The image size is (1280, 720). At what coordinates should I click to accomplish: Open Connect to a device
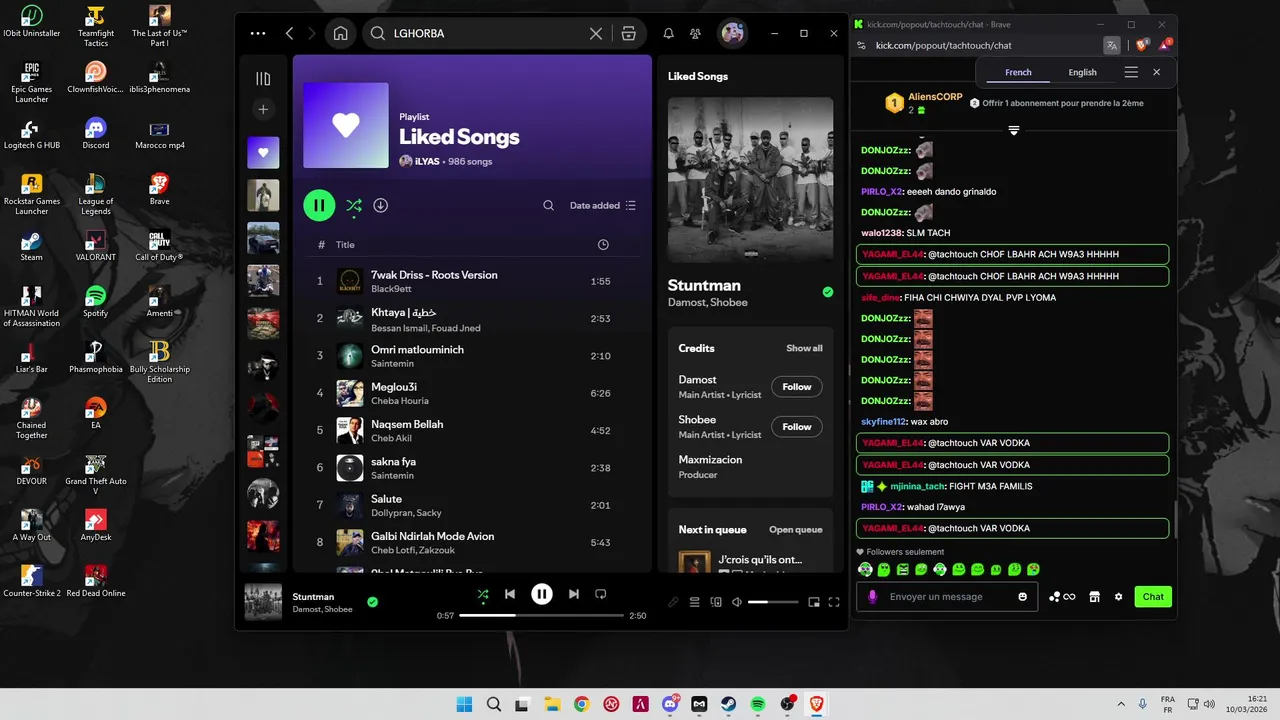[x=716, y=602]
